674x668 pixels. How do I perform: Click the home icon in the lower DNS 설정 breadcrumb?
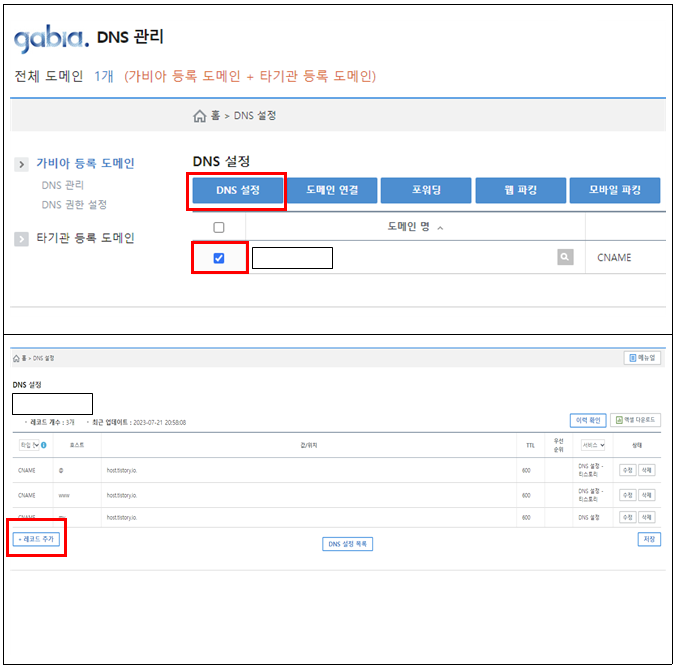tap(16, 358)
